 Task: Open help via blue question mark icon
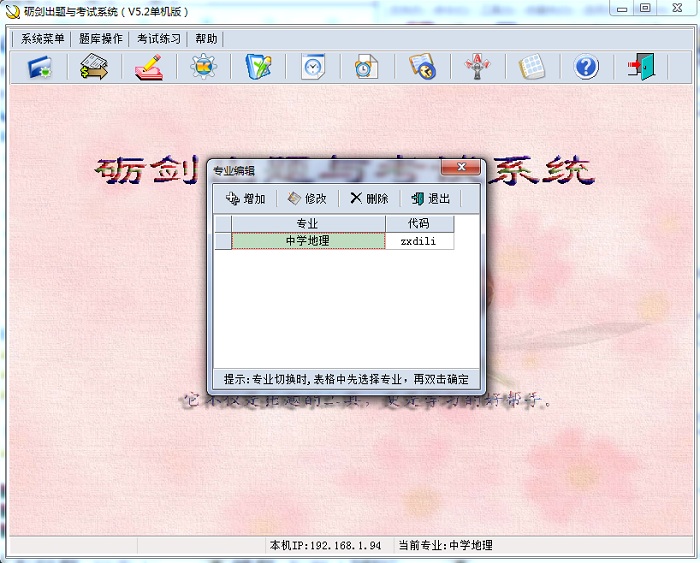(585, 67)
